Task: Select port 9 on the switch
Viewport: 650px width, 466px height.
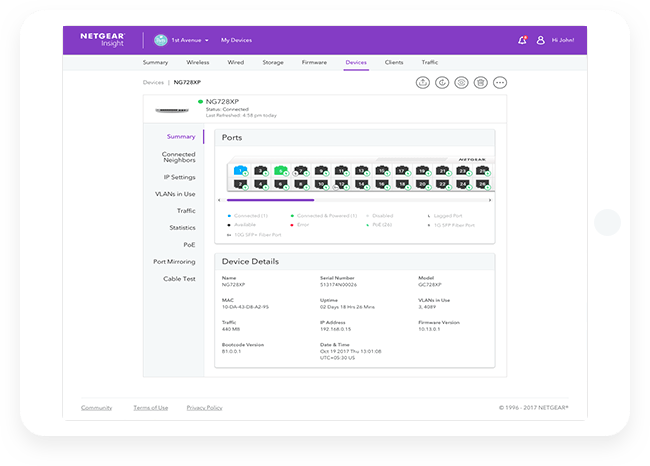Action: point(321,170)
